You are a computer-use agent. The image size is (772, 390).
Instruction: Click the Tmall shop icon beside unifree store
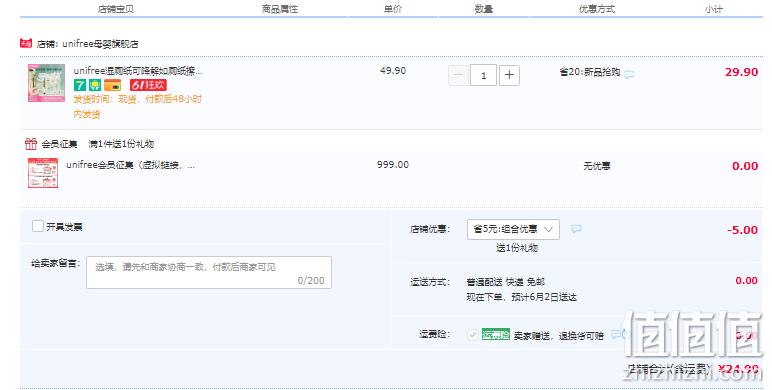pos(26,43)
